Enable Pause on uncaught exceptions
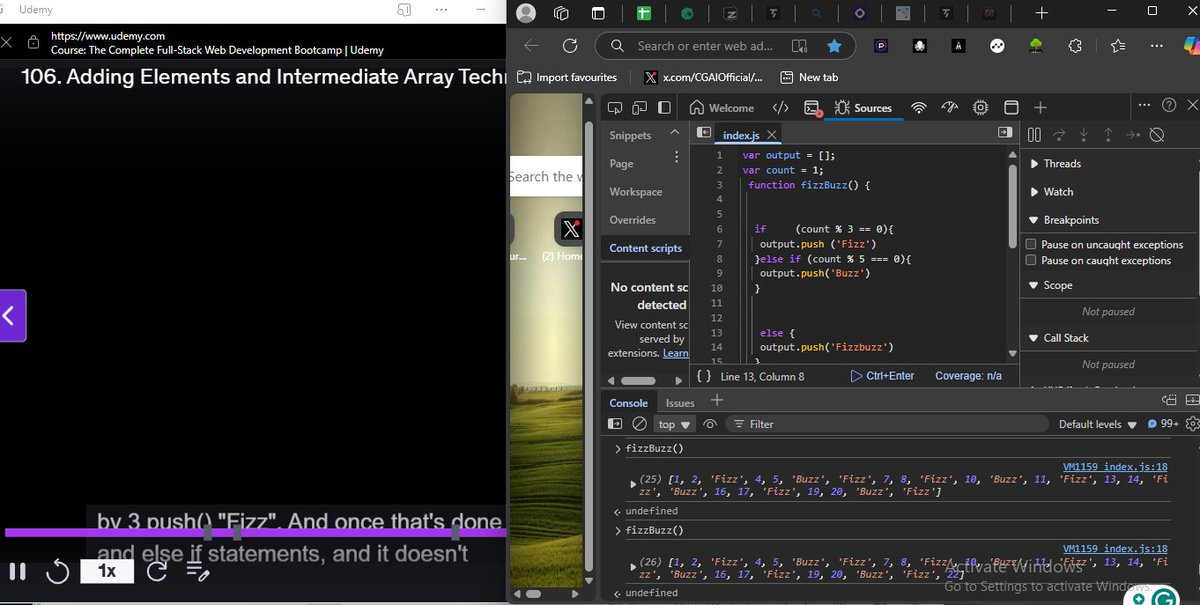The height and width of the screenshot is (605, 1200). coord(1030,244)
